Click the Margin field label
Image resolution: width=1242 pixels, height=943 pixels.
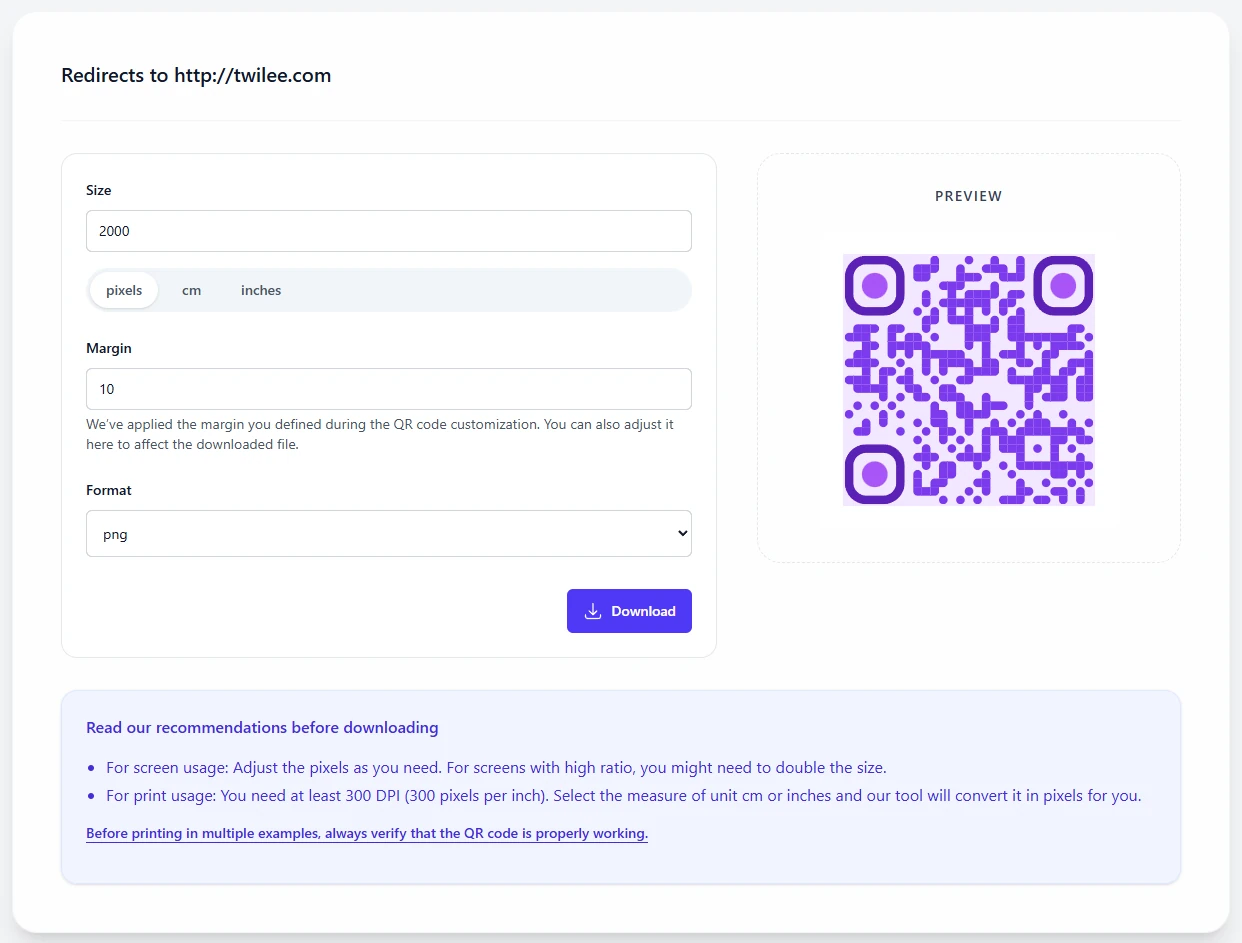pyautogui.click(x=109, y=348)
